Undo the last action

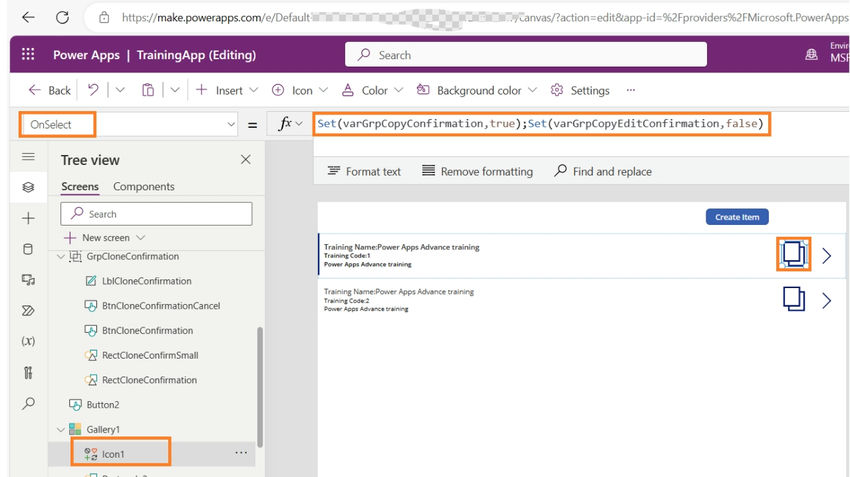[93, 90]
